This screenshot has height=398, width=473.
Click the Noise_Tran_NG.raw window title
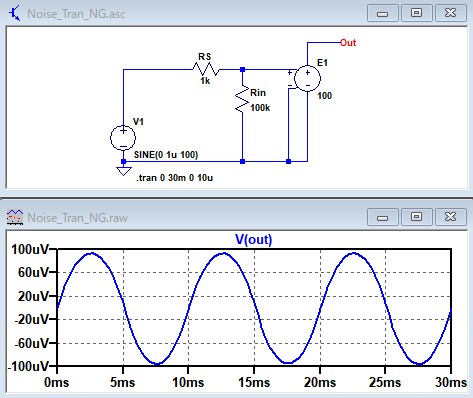77,218
